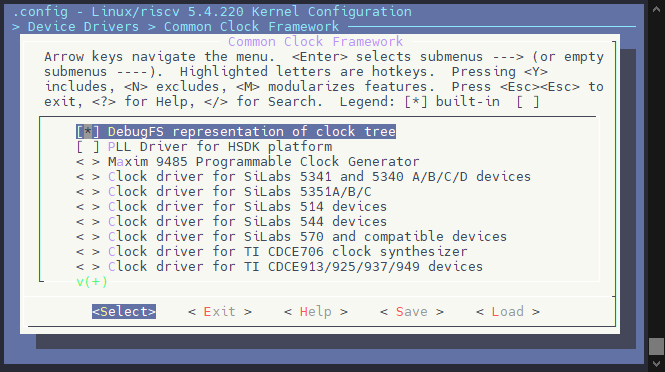Enable PLL Driver for HSDK platform
The width and height of the screenshot is (665, 372).
pyautogui.click(x=204, y=147)
